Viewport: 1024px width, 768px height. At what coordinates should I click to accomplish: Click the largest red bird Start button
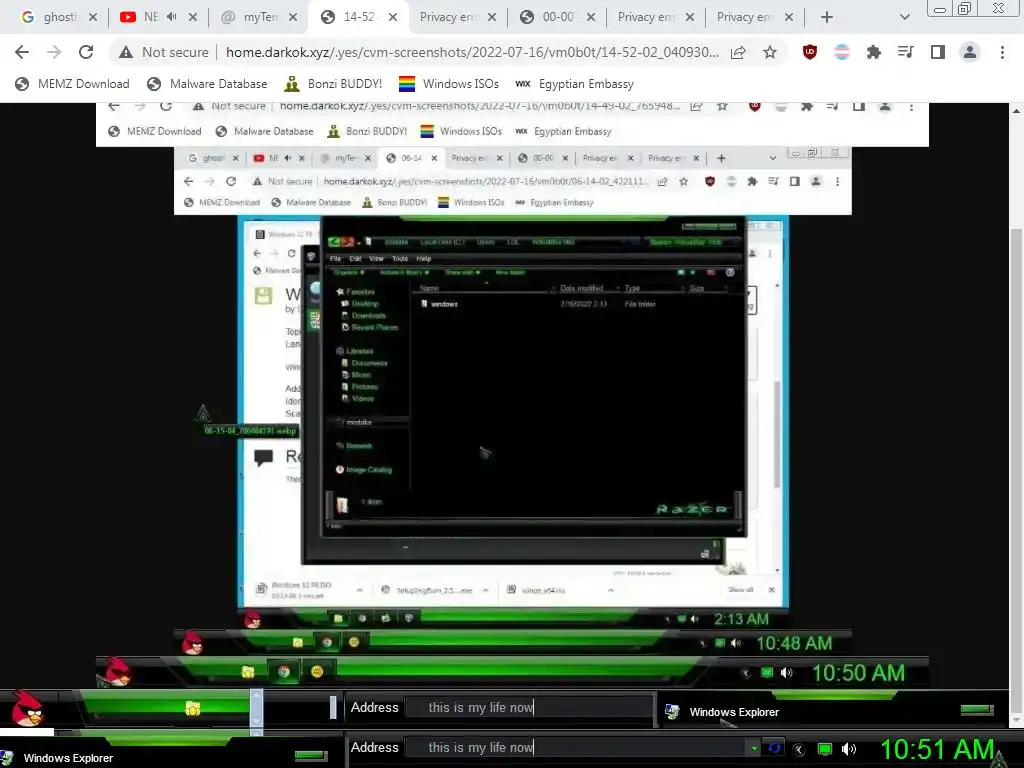pos(27,709)
